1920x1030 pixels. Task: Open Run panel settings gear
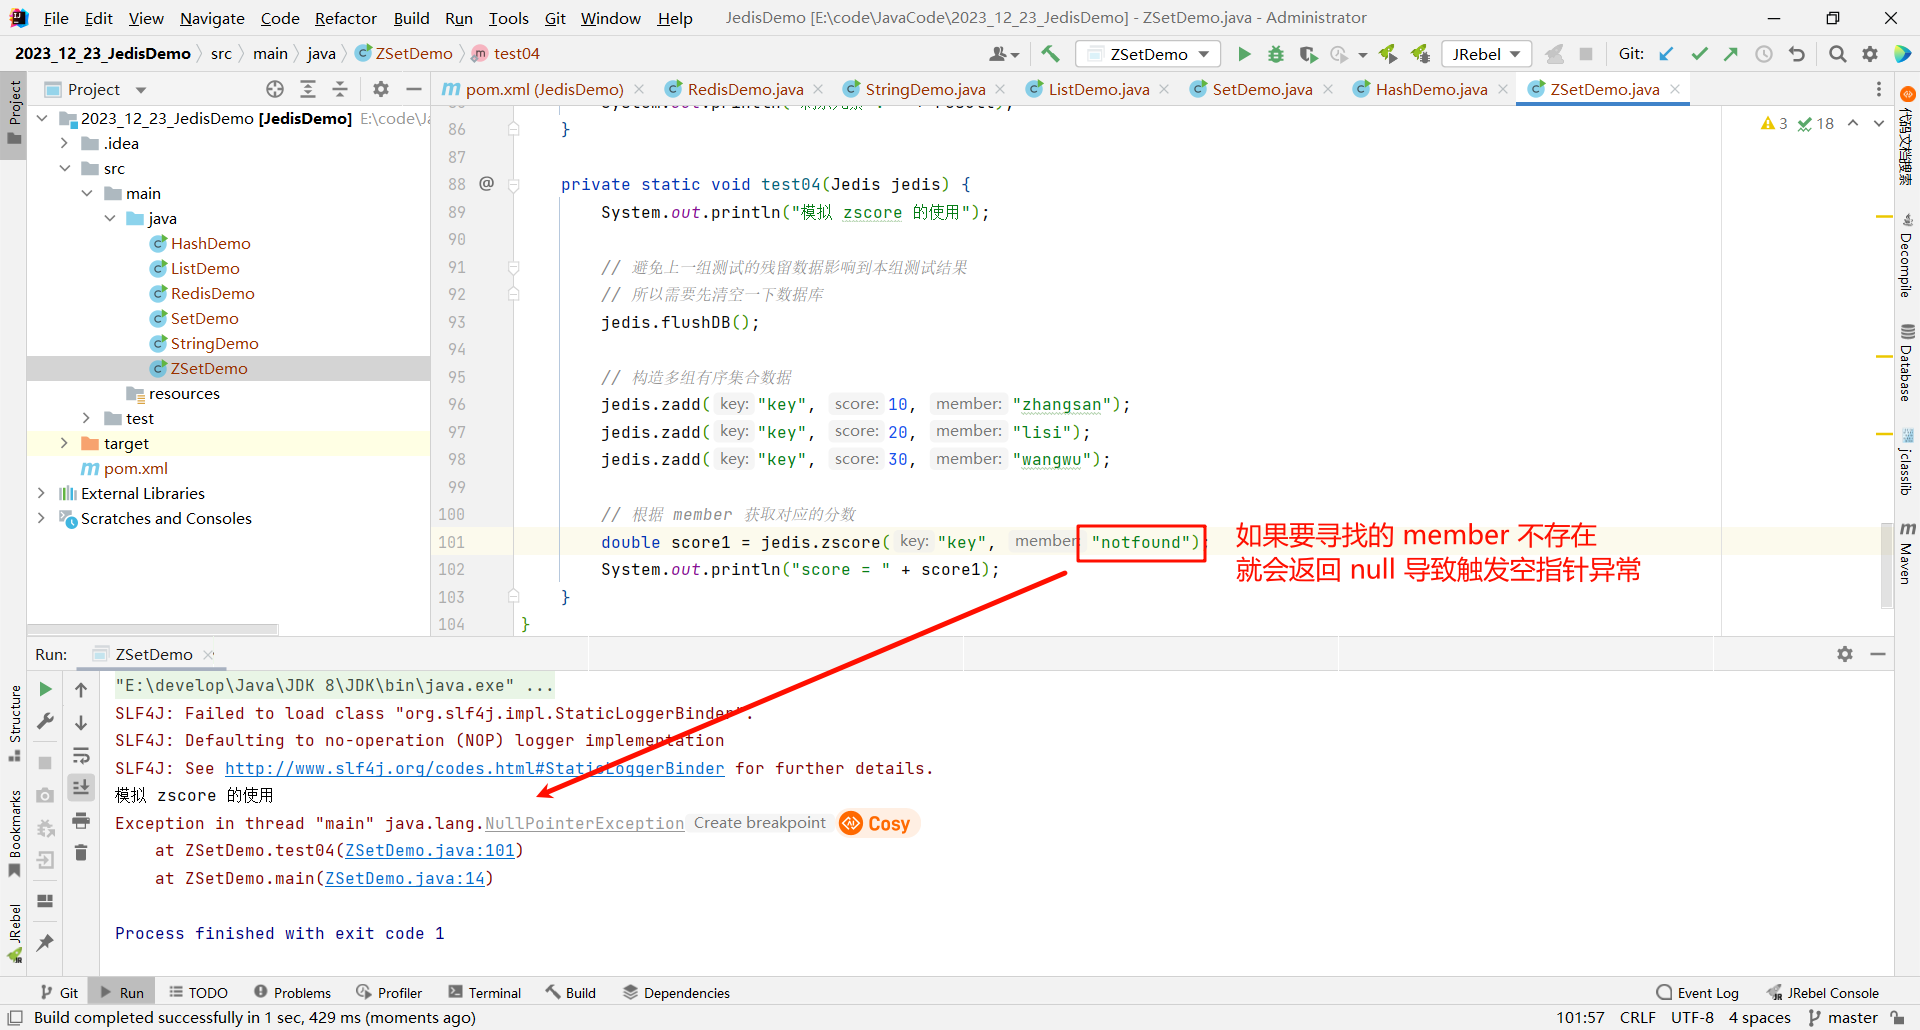point(1845,654)
